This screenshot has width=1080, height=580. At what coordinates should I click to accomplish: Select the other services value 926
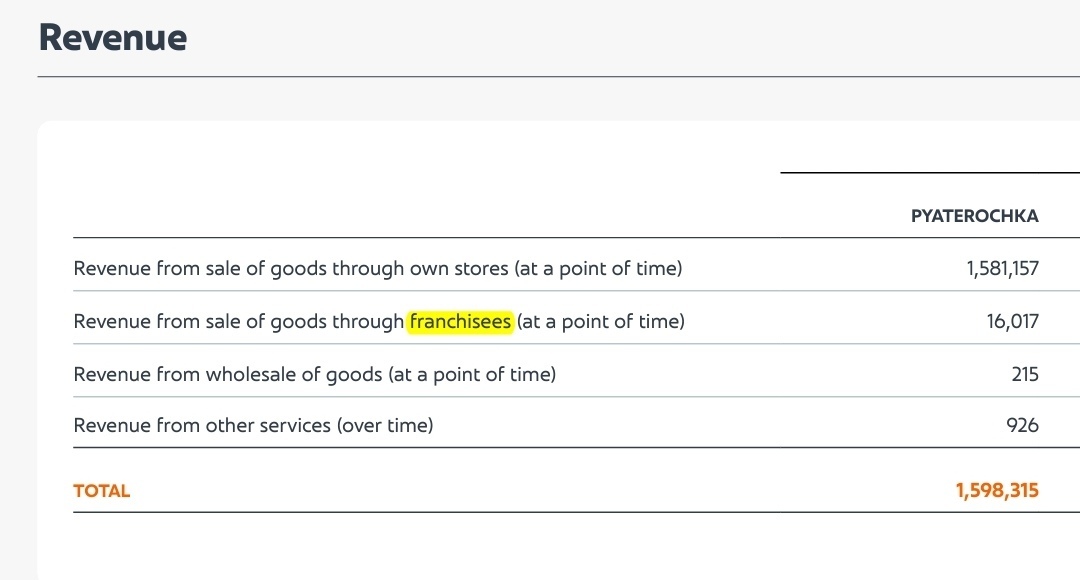pyautogui.click(x=1022, y=426)
